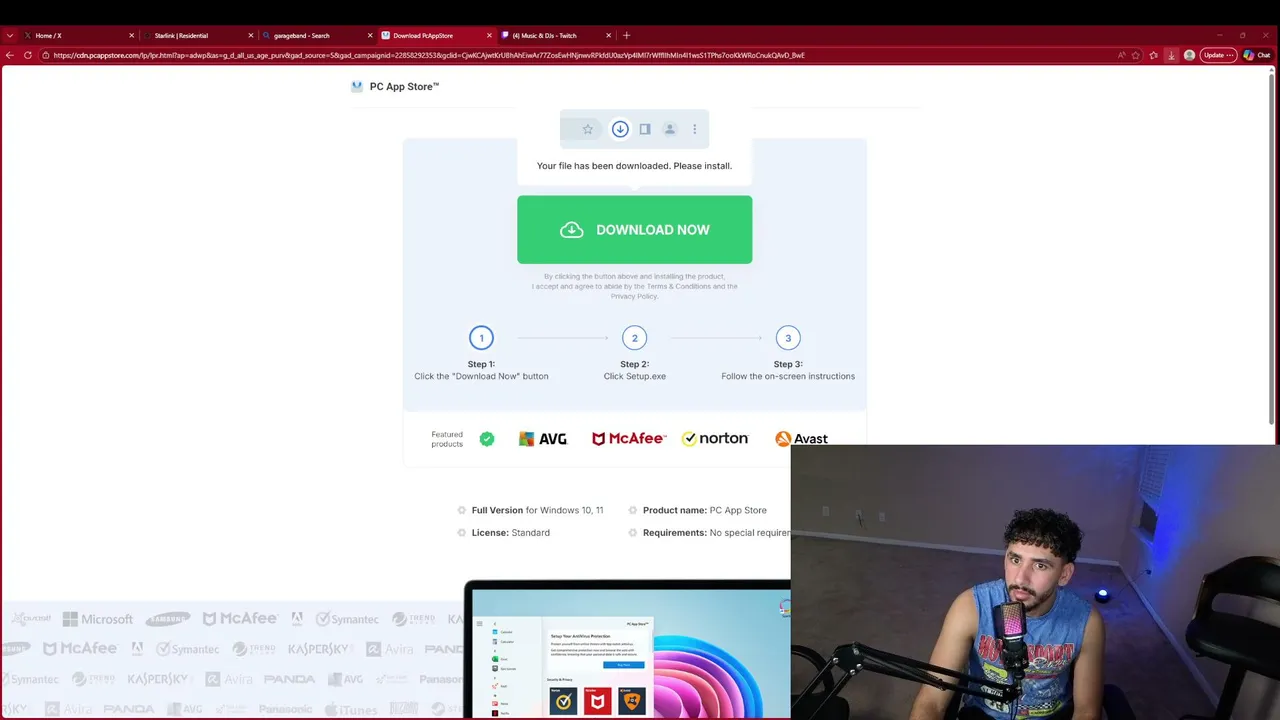The width and height of the screenshot is (1280, 720).
Task: Switch to the Music & DJs - Twitch tab
Action: point(557,36)
